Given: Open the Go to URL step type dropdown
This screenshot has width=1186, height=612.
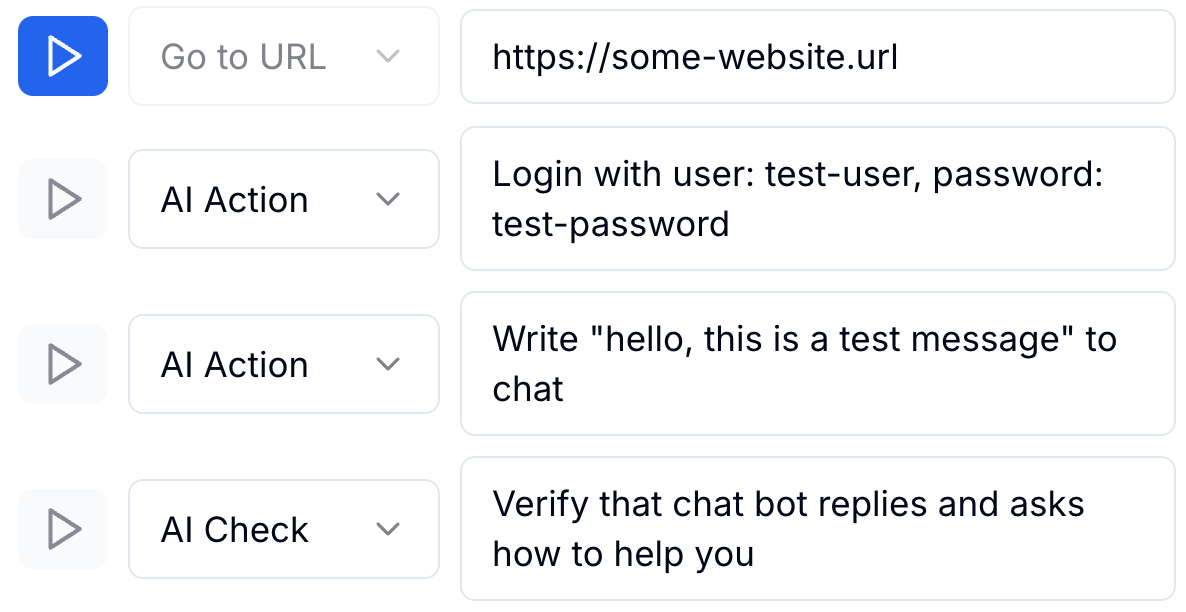Looking at the screenshot, I should (283, 56).
